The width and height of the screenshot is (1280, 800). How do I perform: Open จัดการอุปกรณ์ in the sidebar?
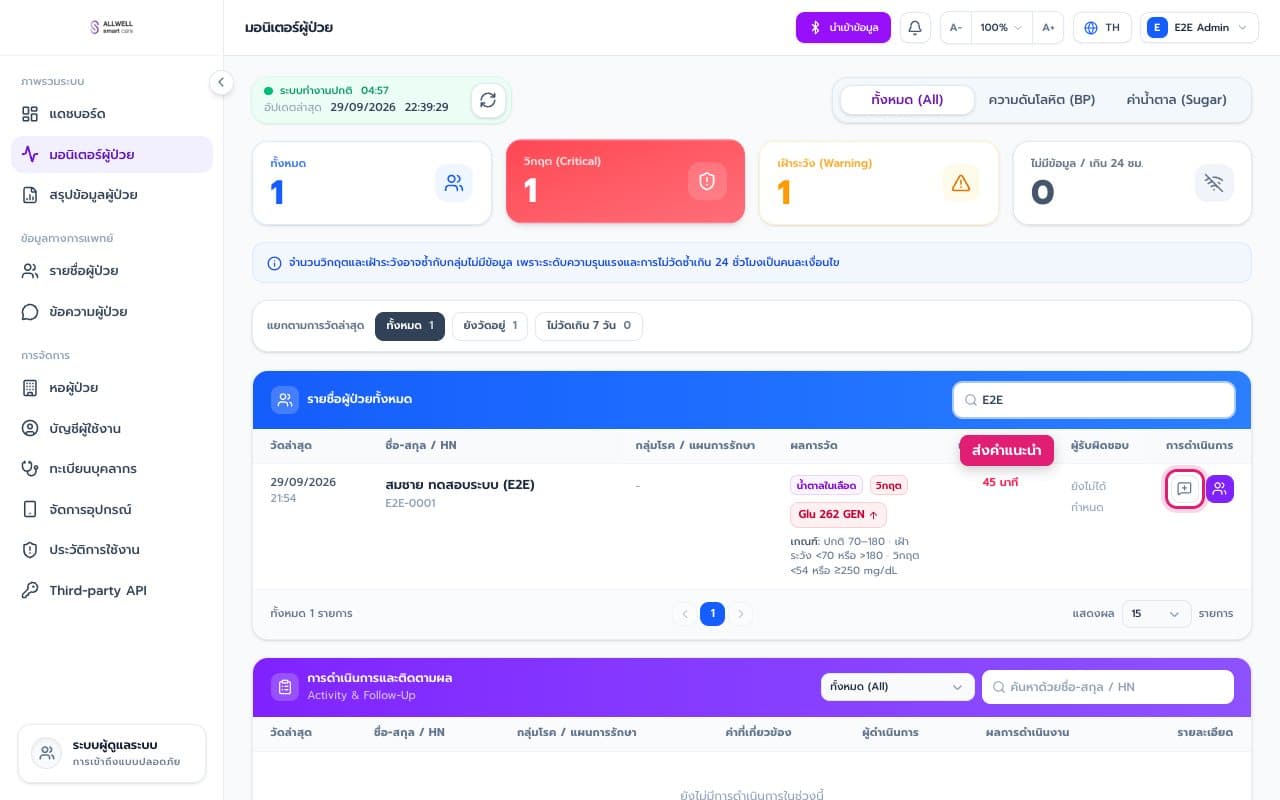point(112,509)
